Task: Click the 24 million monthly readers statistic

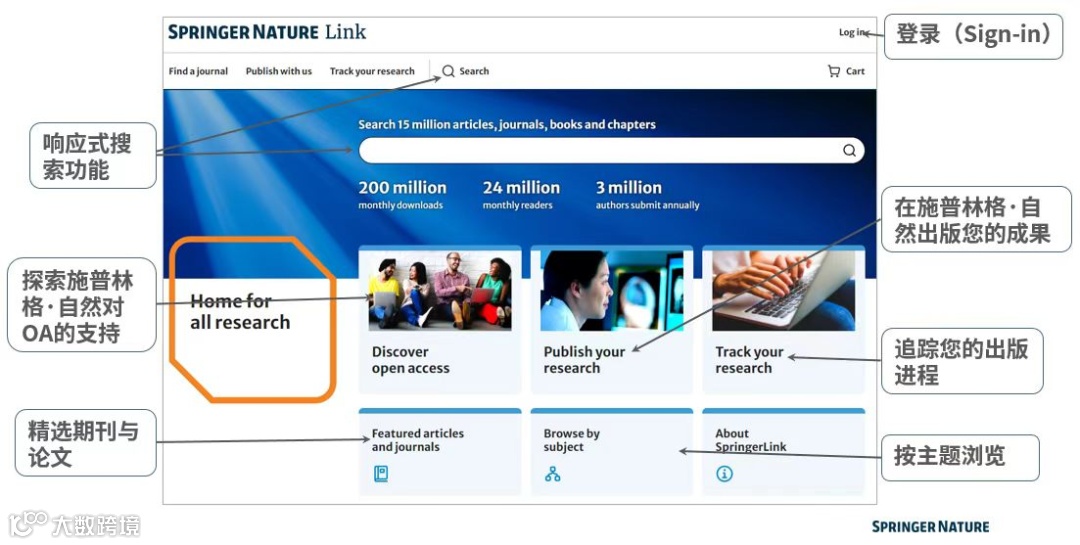Action: click(x=521, y=195)
